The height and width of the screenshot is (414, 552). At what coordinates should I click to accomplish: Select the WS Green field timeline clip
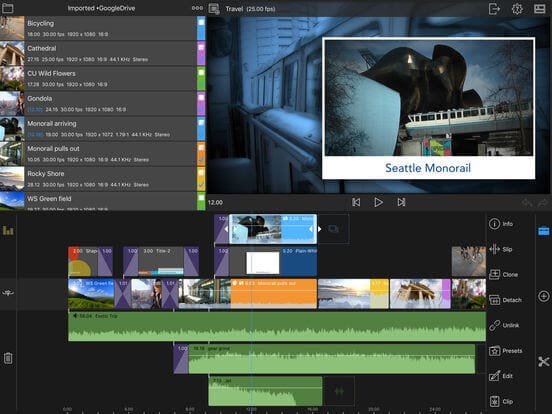coord(91,294)
